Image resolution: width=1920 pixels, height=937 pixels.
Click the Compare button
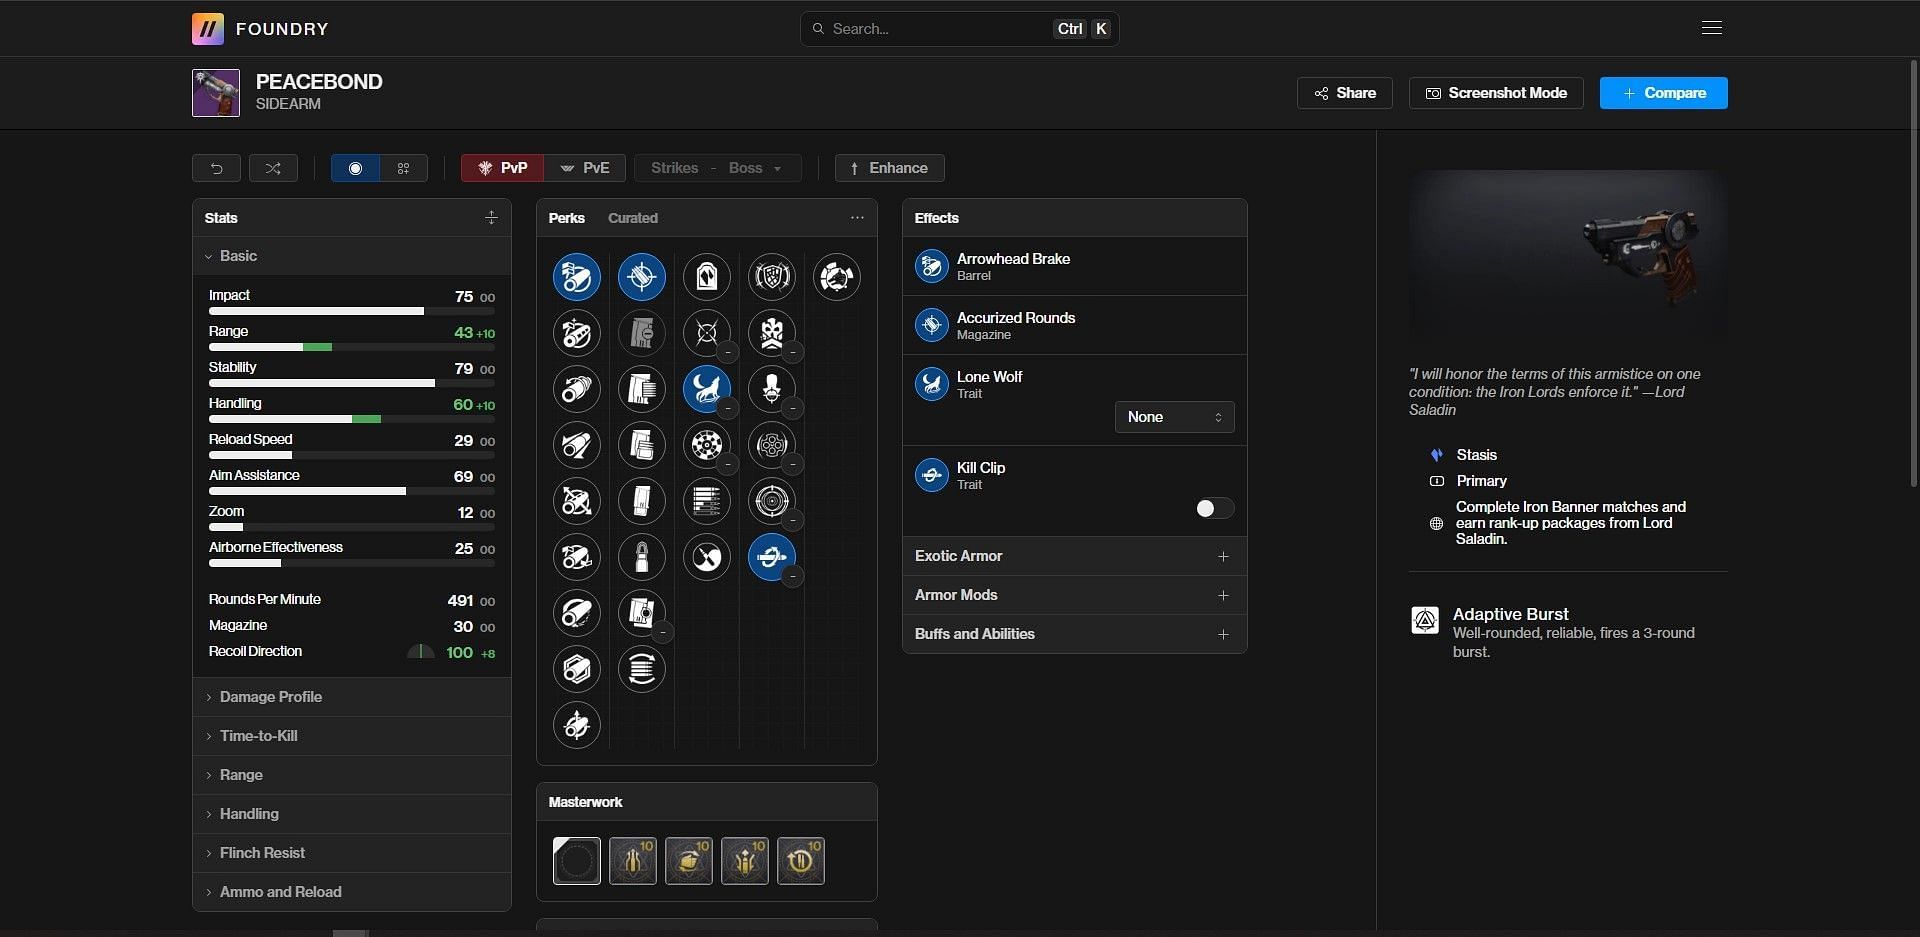click(1664, 93)
